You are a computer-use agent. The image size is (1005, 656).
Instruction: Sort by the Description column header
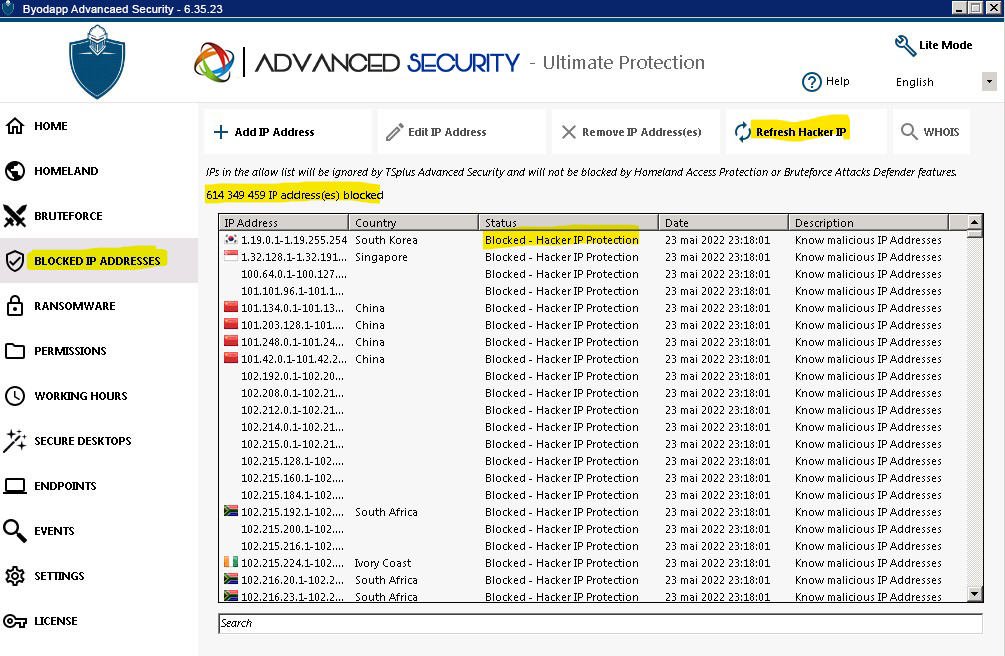click(868, 223)
